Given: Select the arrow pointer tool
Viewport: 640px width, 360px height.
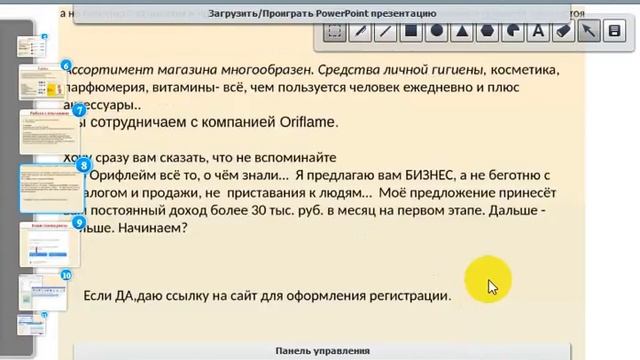Looking at the screenshot, I should pos(589,31).
